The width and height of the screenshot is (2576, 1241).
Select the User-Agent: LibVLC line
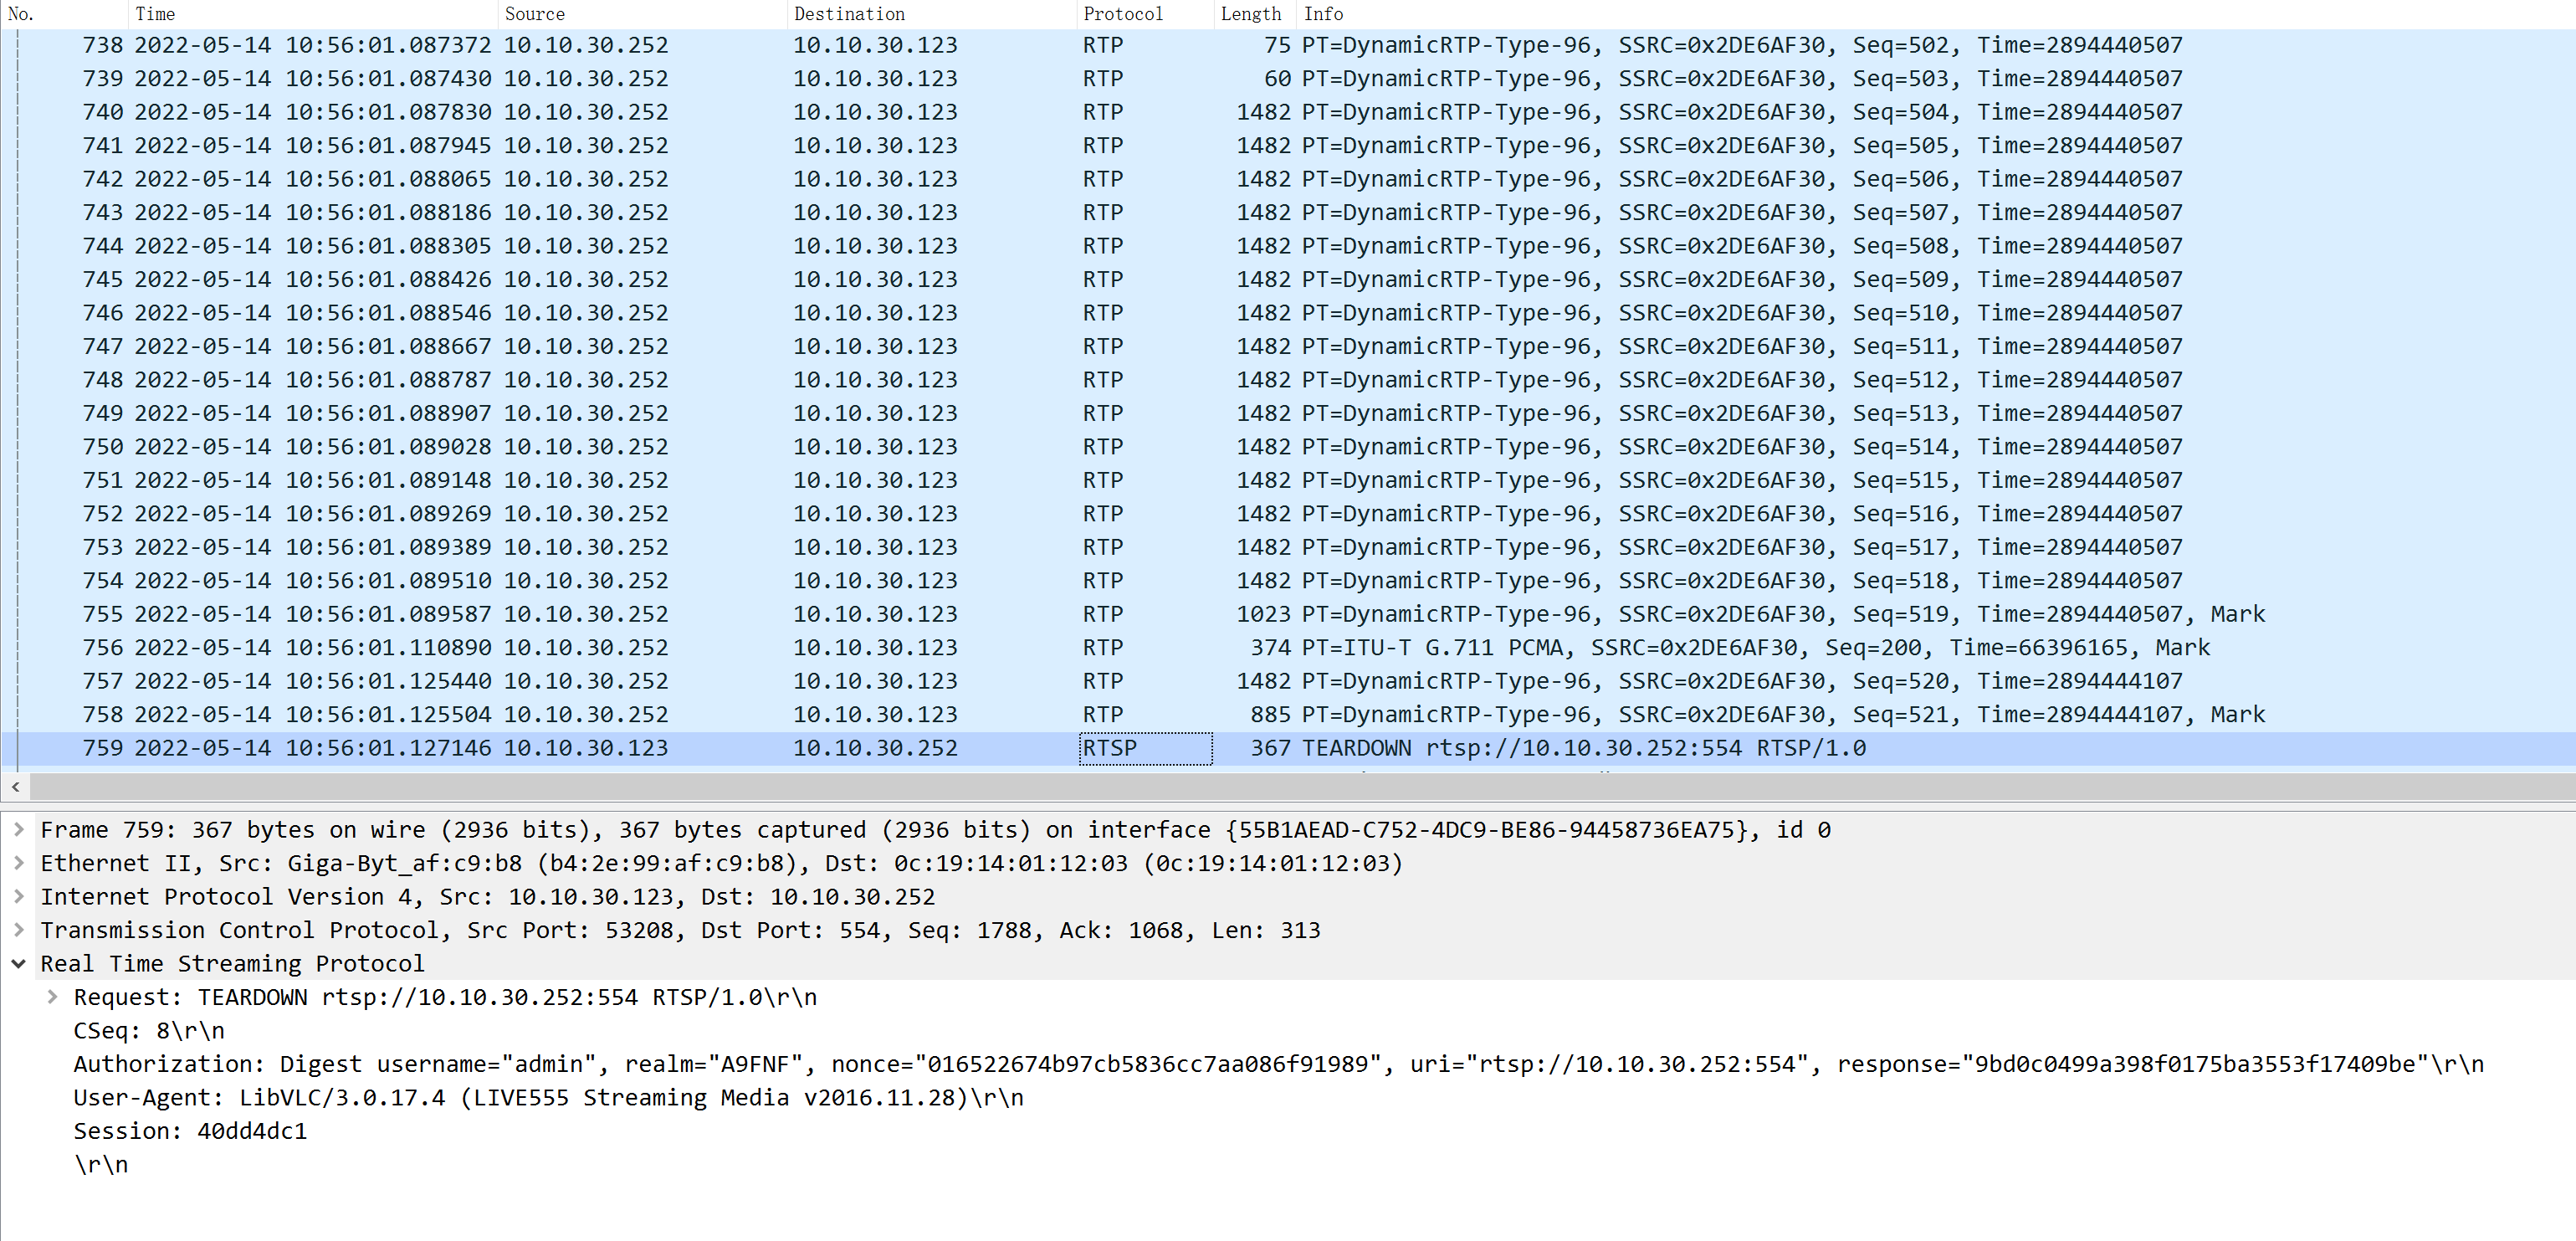[x=548, y=1098]
